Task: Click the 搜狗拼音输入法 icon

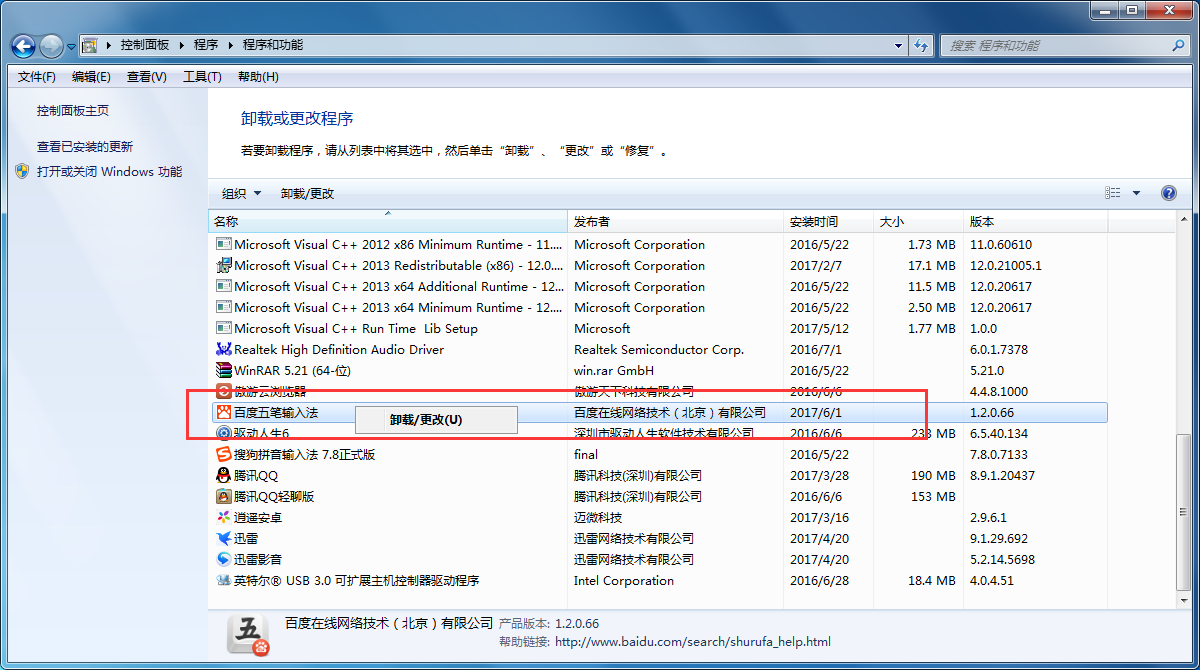Action: click(224, 455)
